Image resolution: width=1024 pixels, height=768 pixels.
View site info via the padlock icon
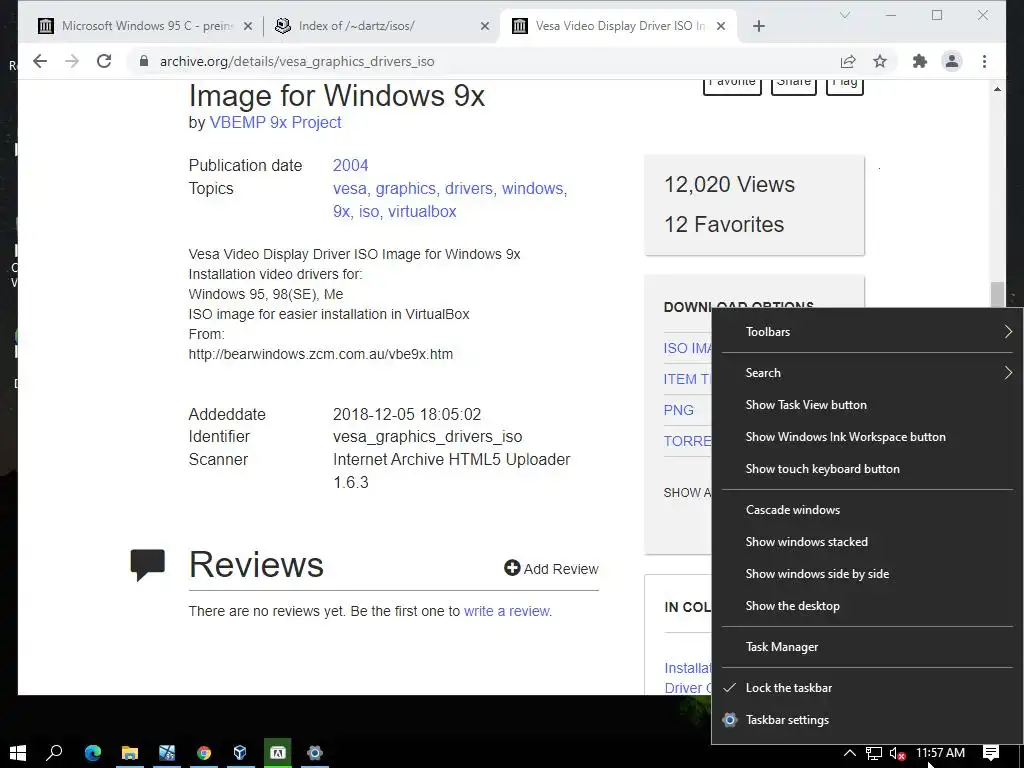143,61
